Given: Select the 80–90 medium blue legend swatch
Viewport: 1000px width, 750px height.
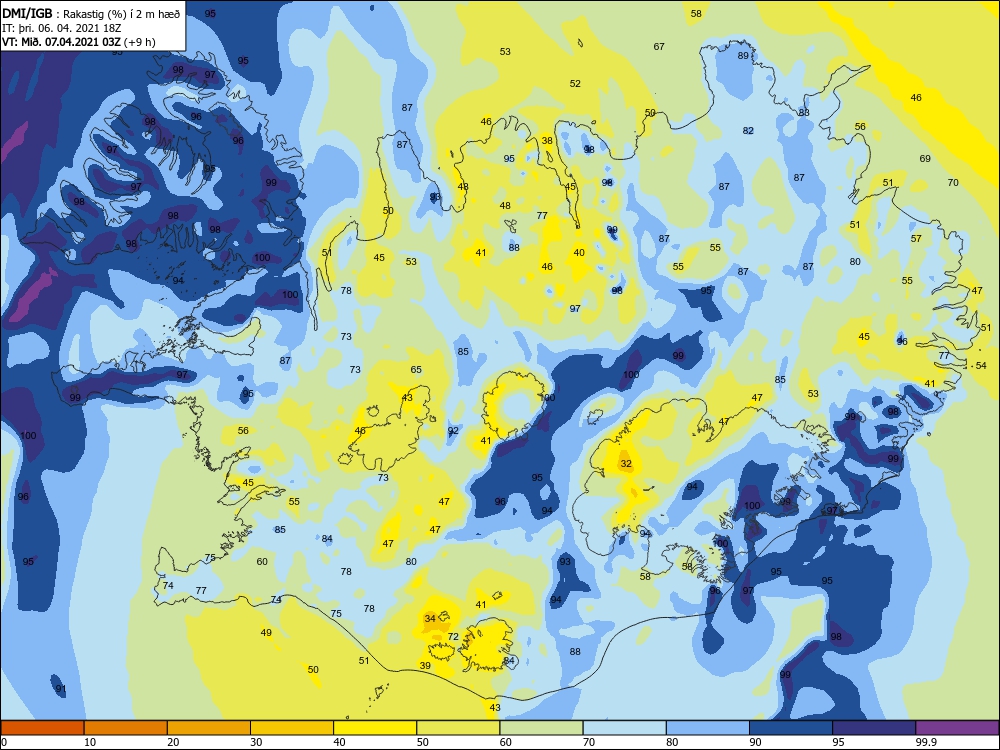Looking at the screenshot, I should click(x=708, y=728).
